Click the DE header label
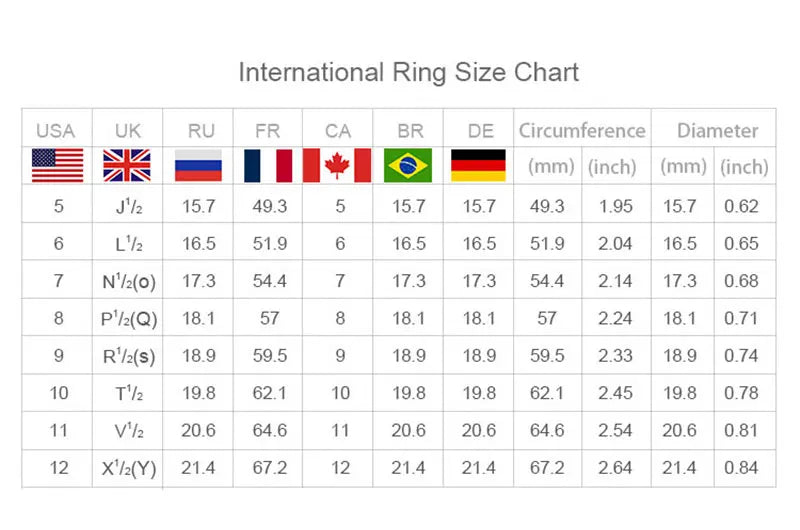This screenshot has width=800, height=530. coord(481,131)
